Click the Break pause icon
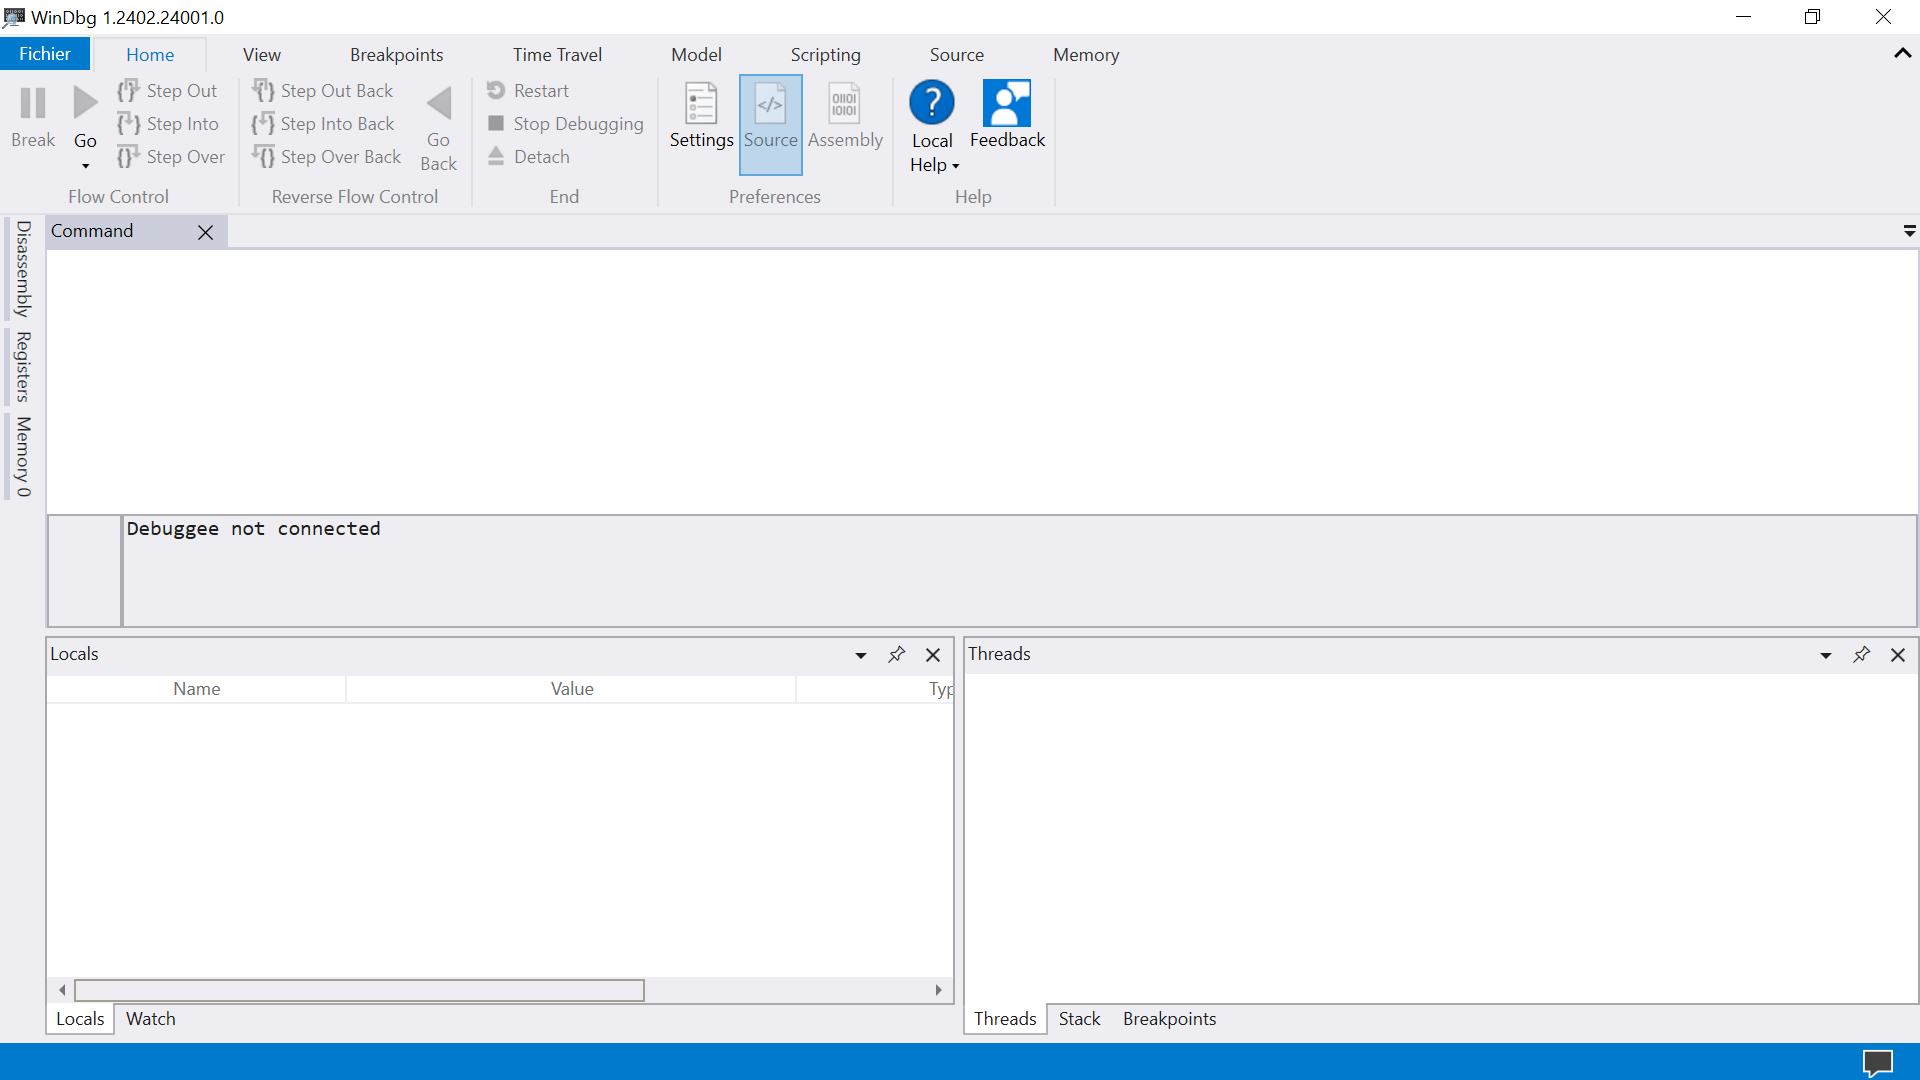The width and height of the screenshot is (1920, 1080). pos(33,104)
